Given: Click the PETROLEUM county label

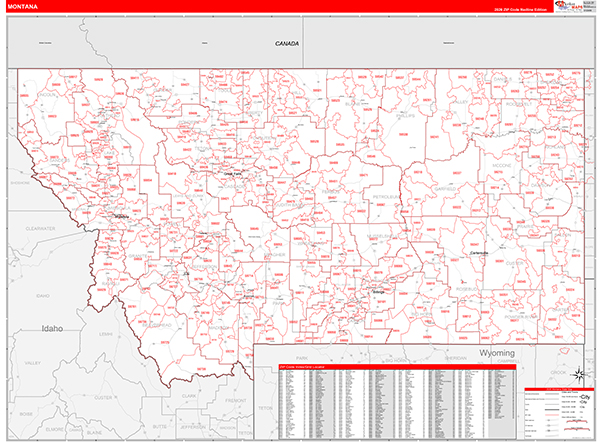Looking at the screenshot, I should click(386, 197).
